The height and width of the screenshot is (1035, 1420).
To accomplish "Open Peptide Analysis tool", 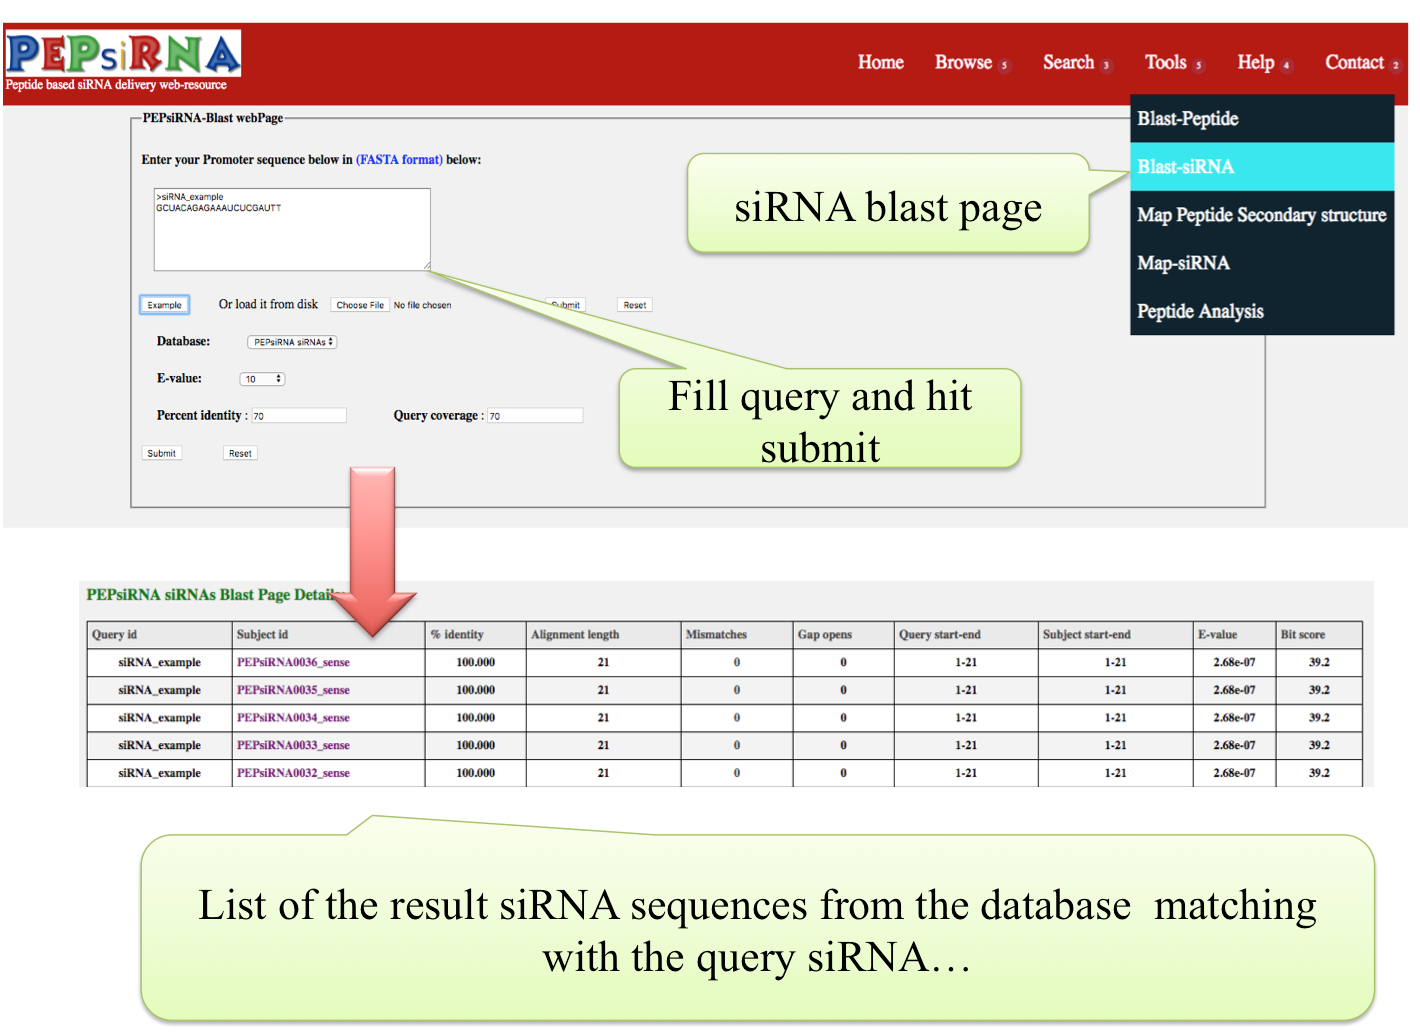I will 1200,311.
